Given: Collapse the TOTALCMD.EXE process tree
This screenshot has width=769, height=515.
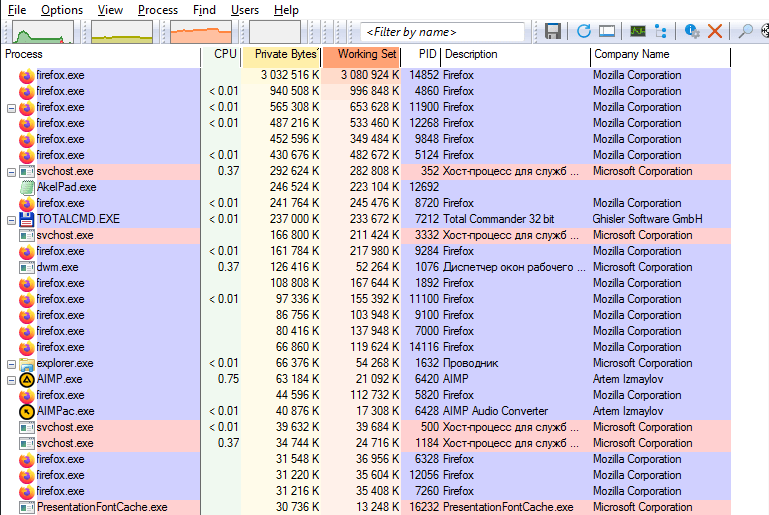Looking at the screenshot, I should (x=11, y=221).
